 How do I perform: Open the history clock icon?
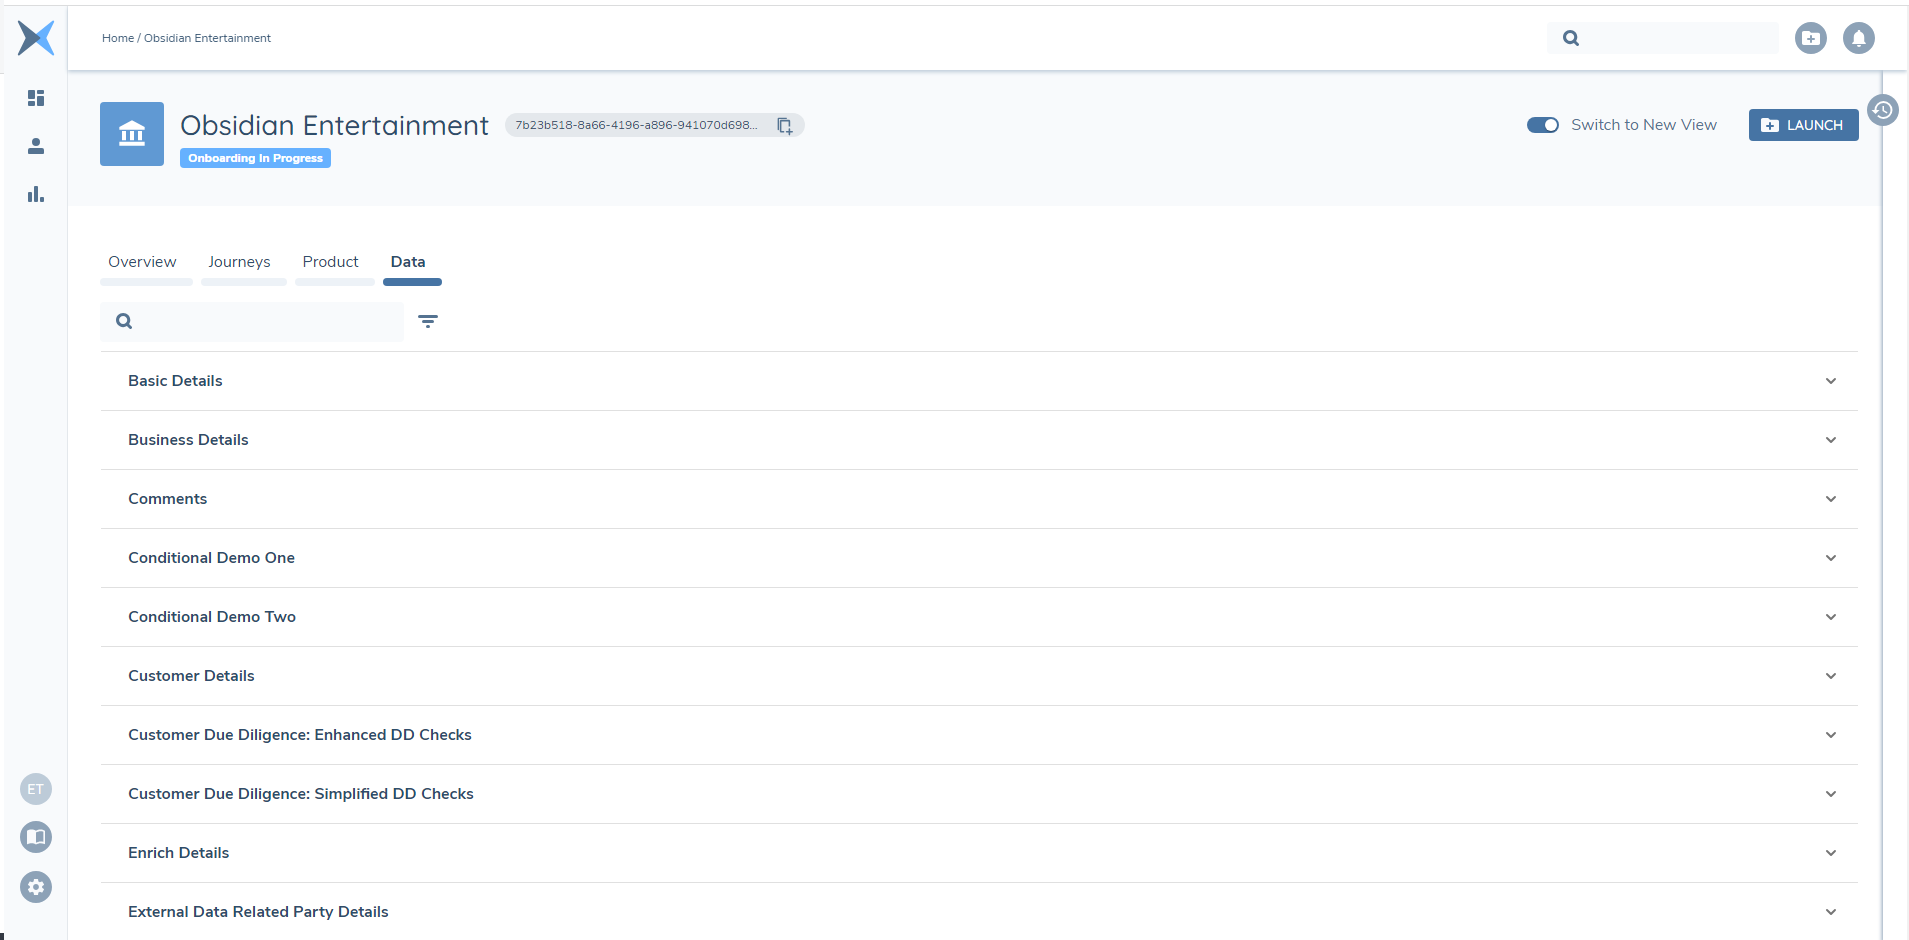1882,110
